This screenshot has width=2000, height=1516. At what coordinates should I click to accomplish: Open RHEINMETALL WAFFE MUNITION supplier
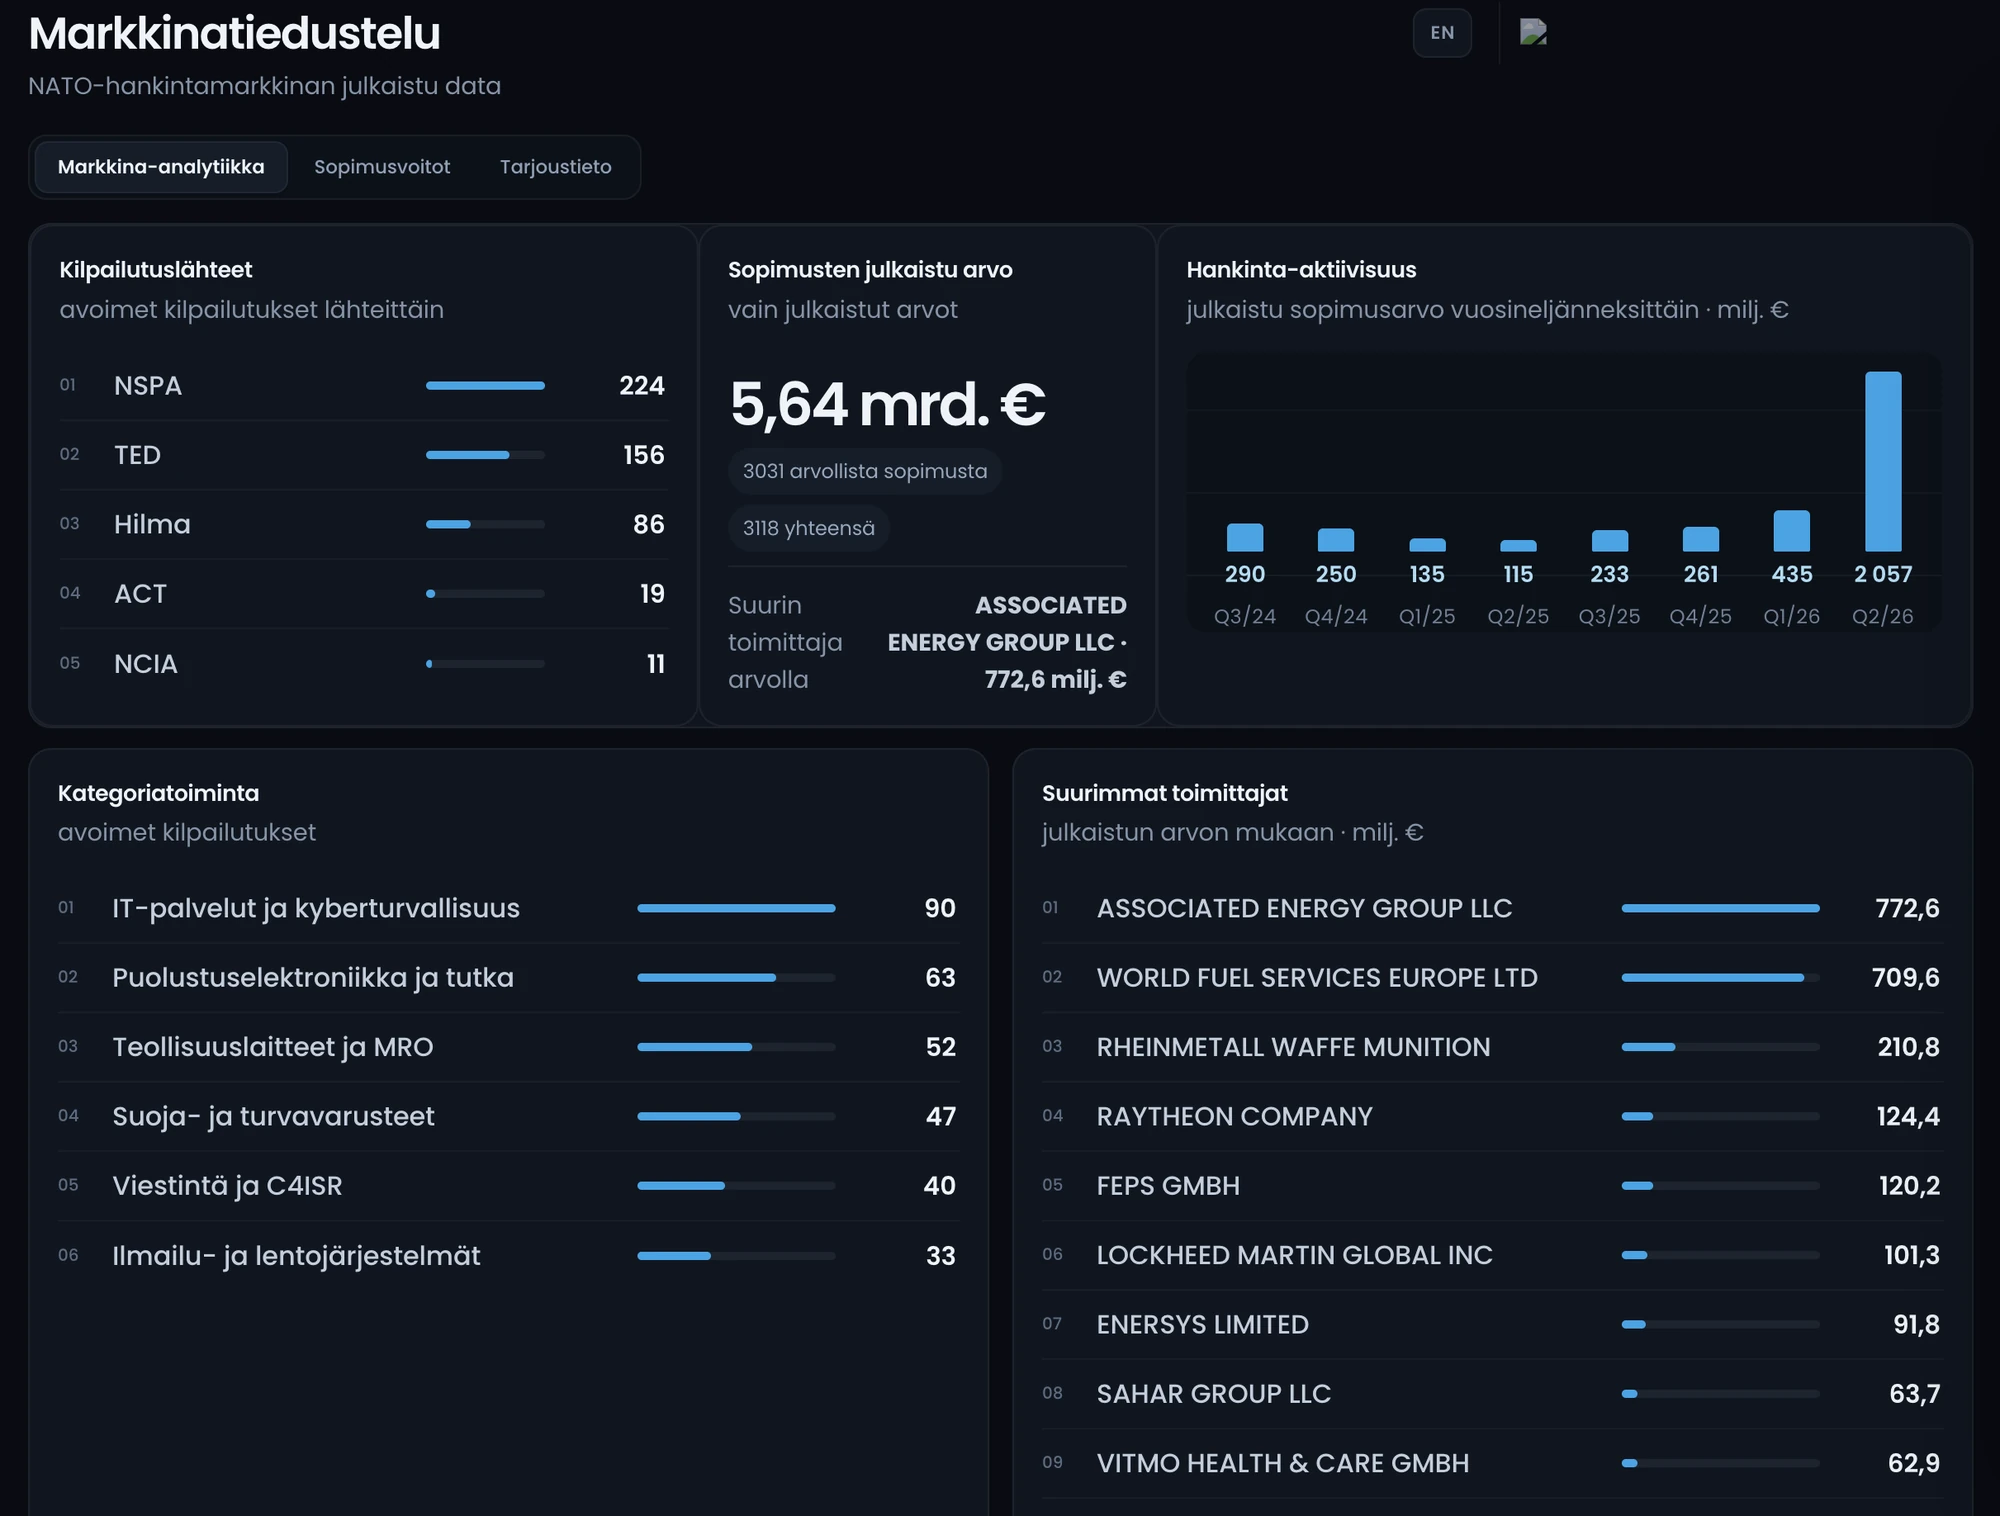point(1293,1047)
